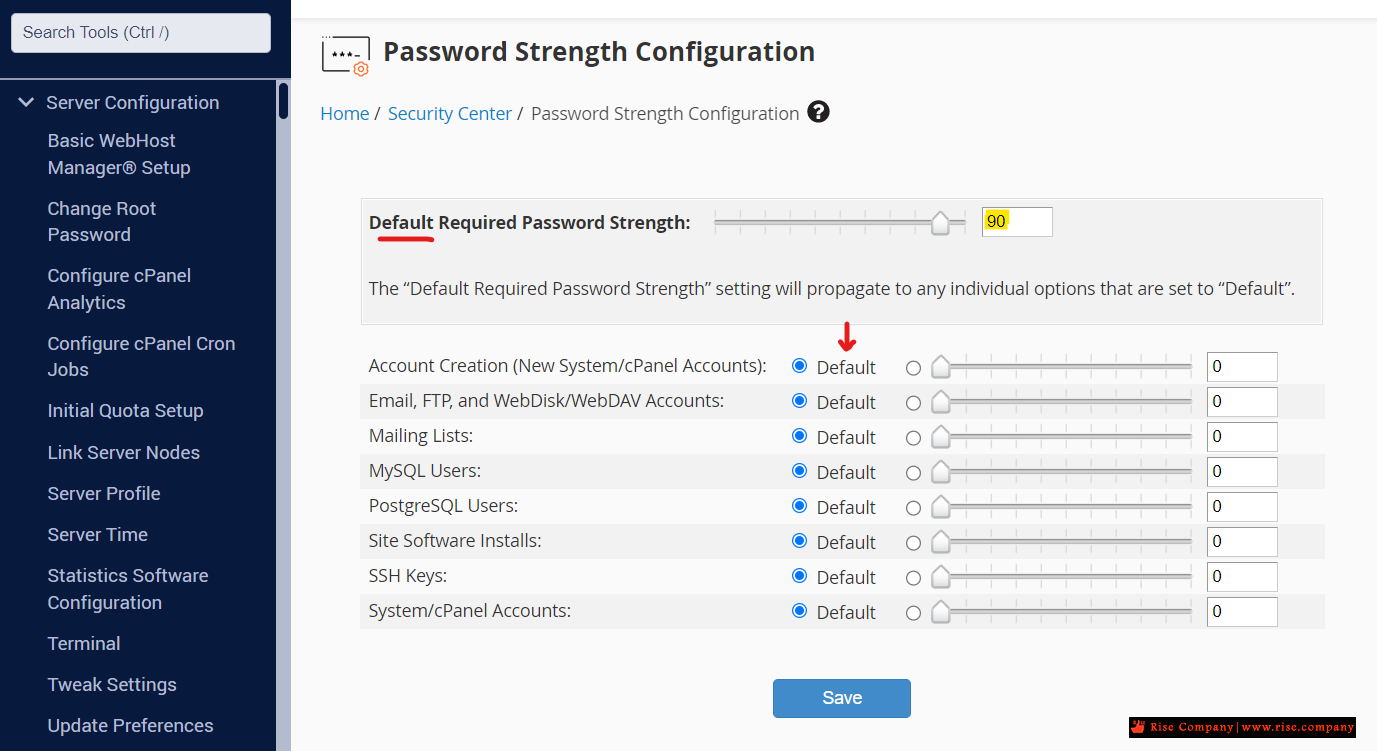Image resolution: width=1377 pixels, height=751 pixels.
Task: Go to Terminal in sidebar
Action: (x=84, y=644)
